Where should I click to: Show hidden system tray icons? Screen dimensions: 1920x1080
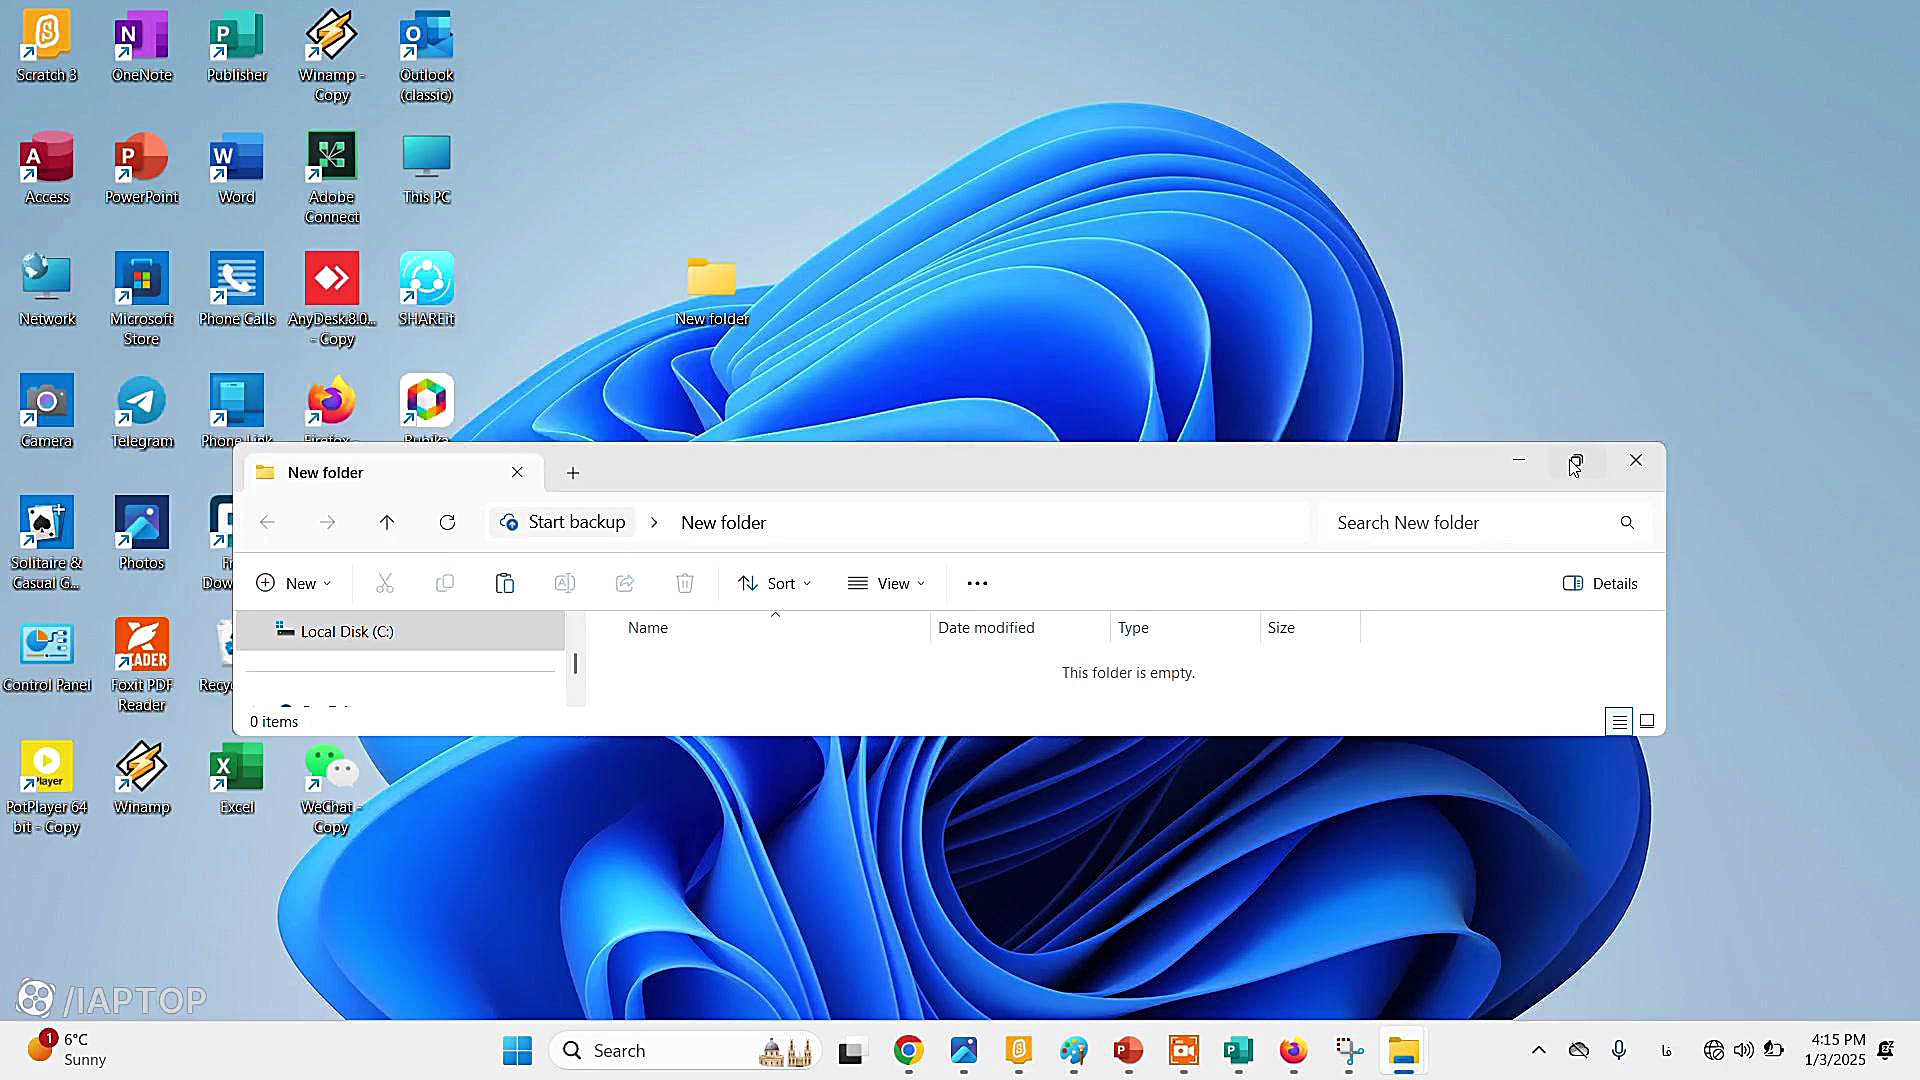pyautogui.click(x=1539, y=1050)
